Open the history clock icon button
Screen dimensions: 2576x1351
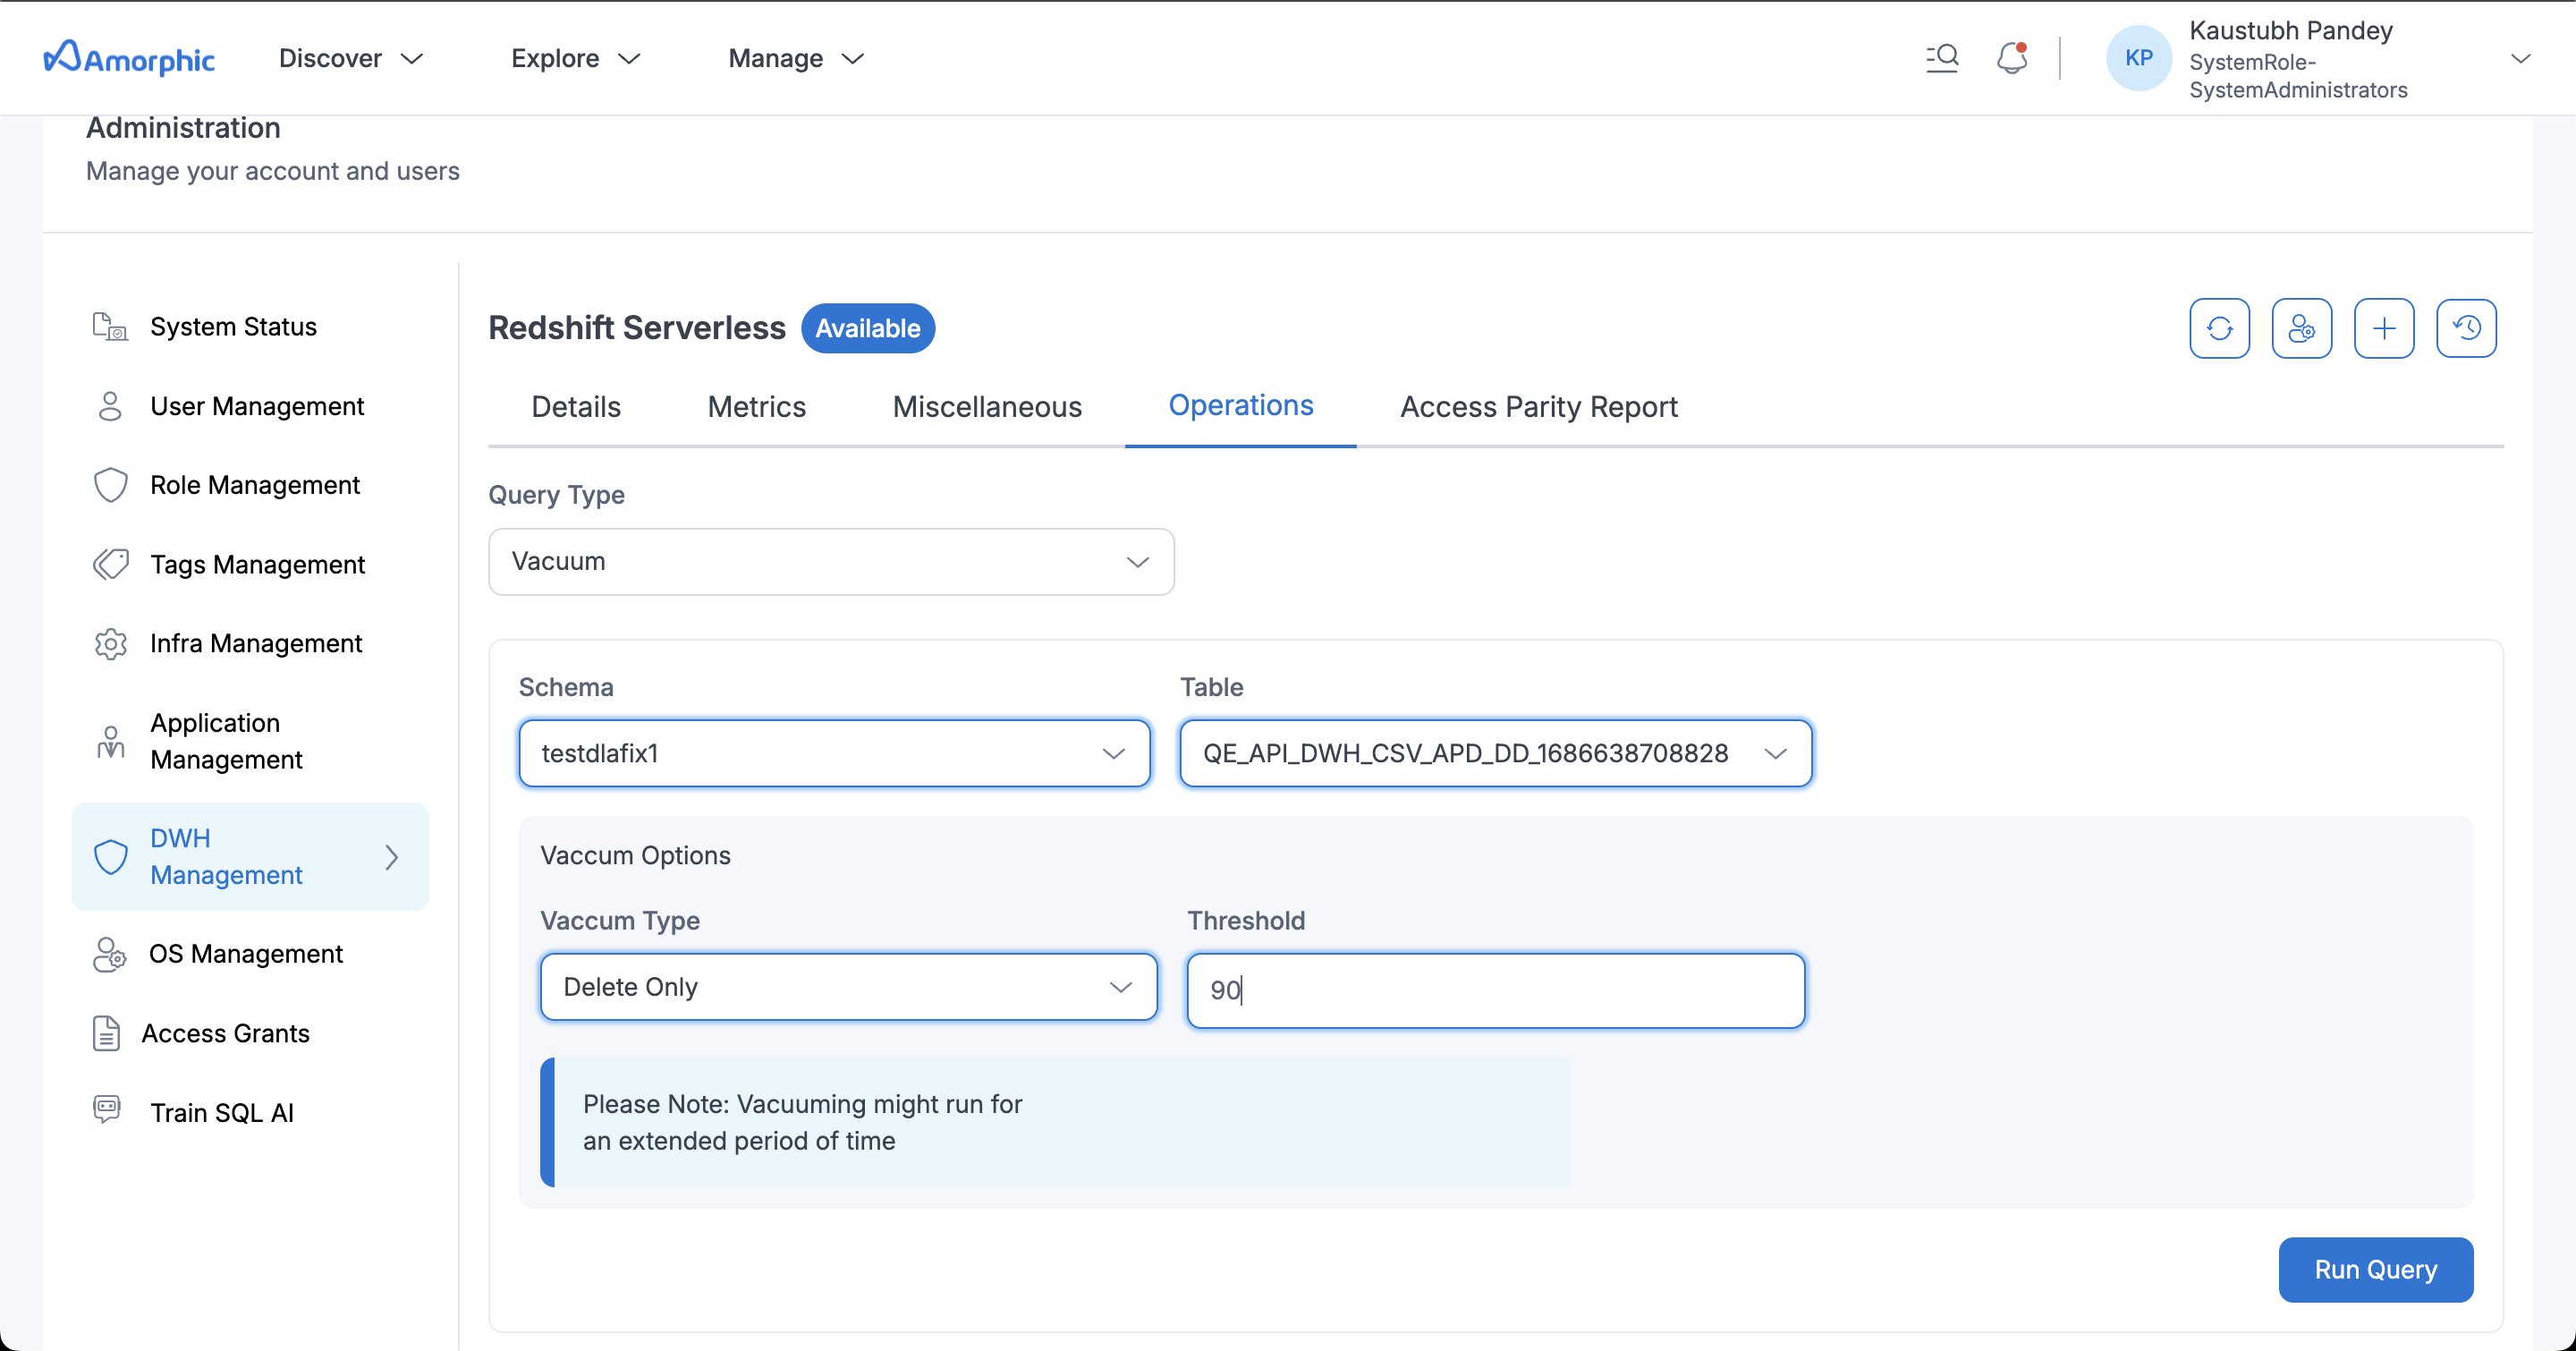click(2465, 328)
